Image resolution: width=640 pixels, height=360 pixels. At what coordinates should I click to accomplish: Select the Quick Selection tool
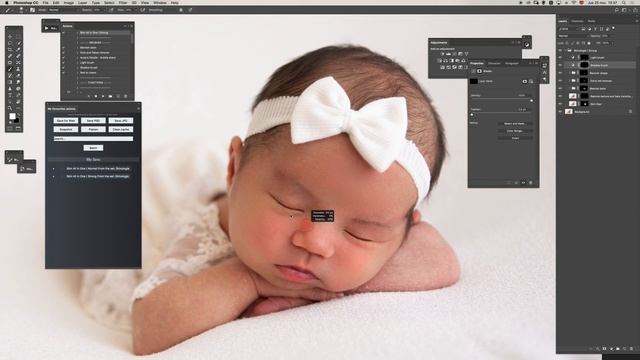pyautogui.click(x=18, y=43)
